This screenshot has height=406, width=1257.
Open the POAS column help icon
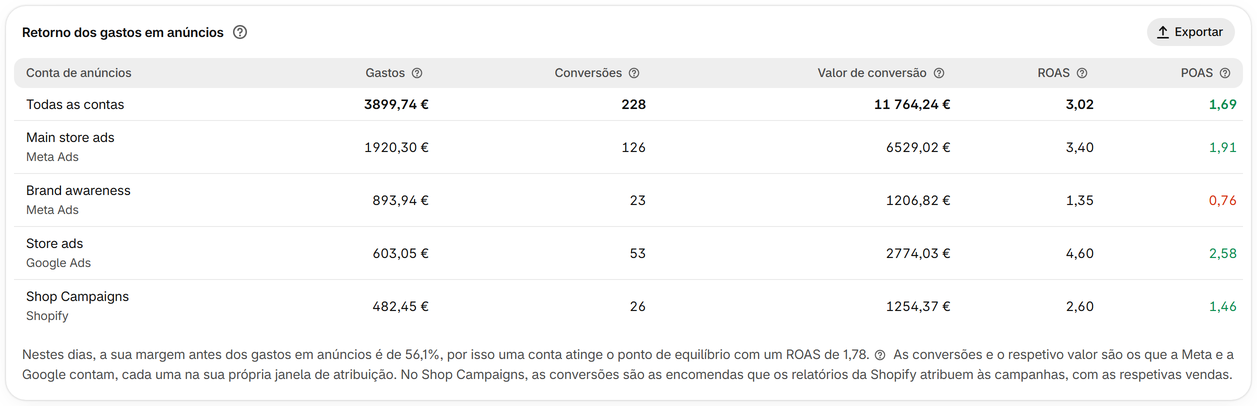[1225, 73]
